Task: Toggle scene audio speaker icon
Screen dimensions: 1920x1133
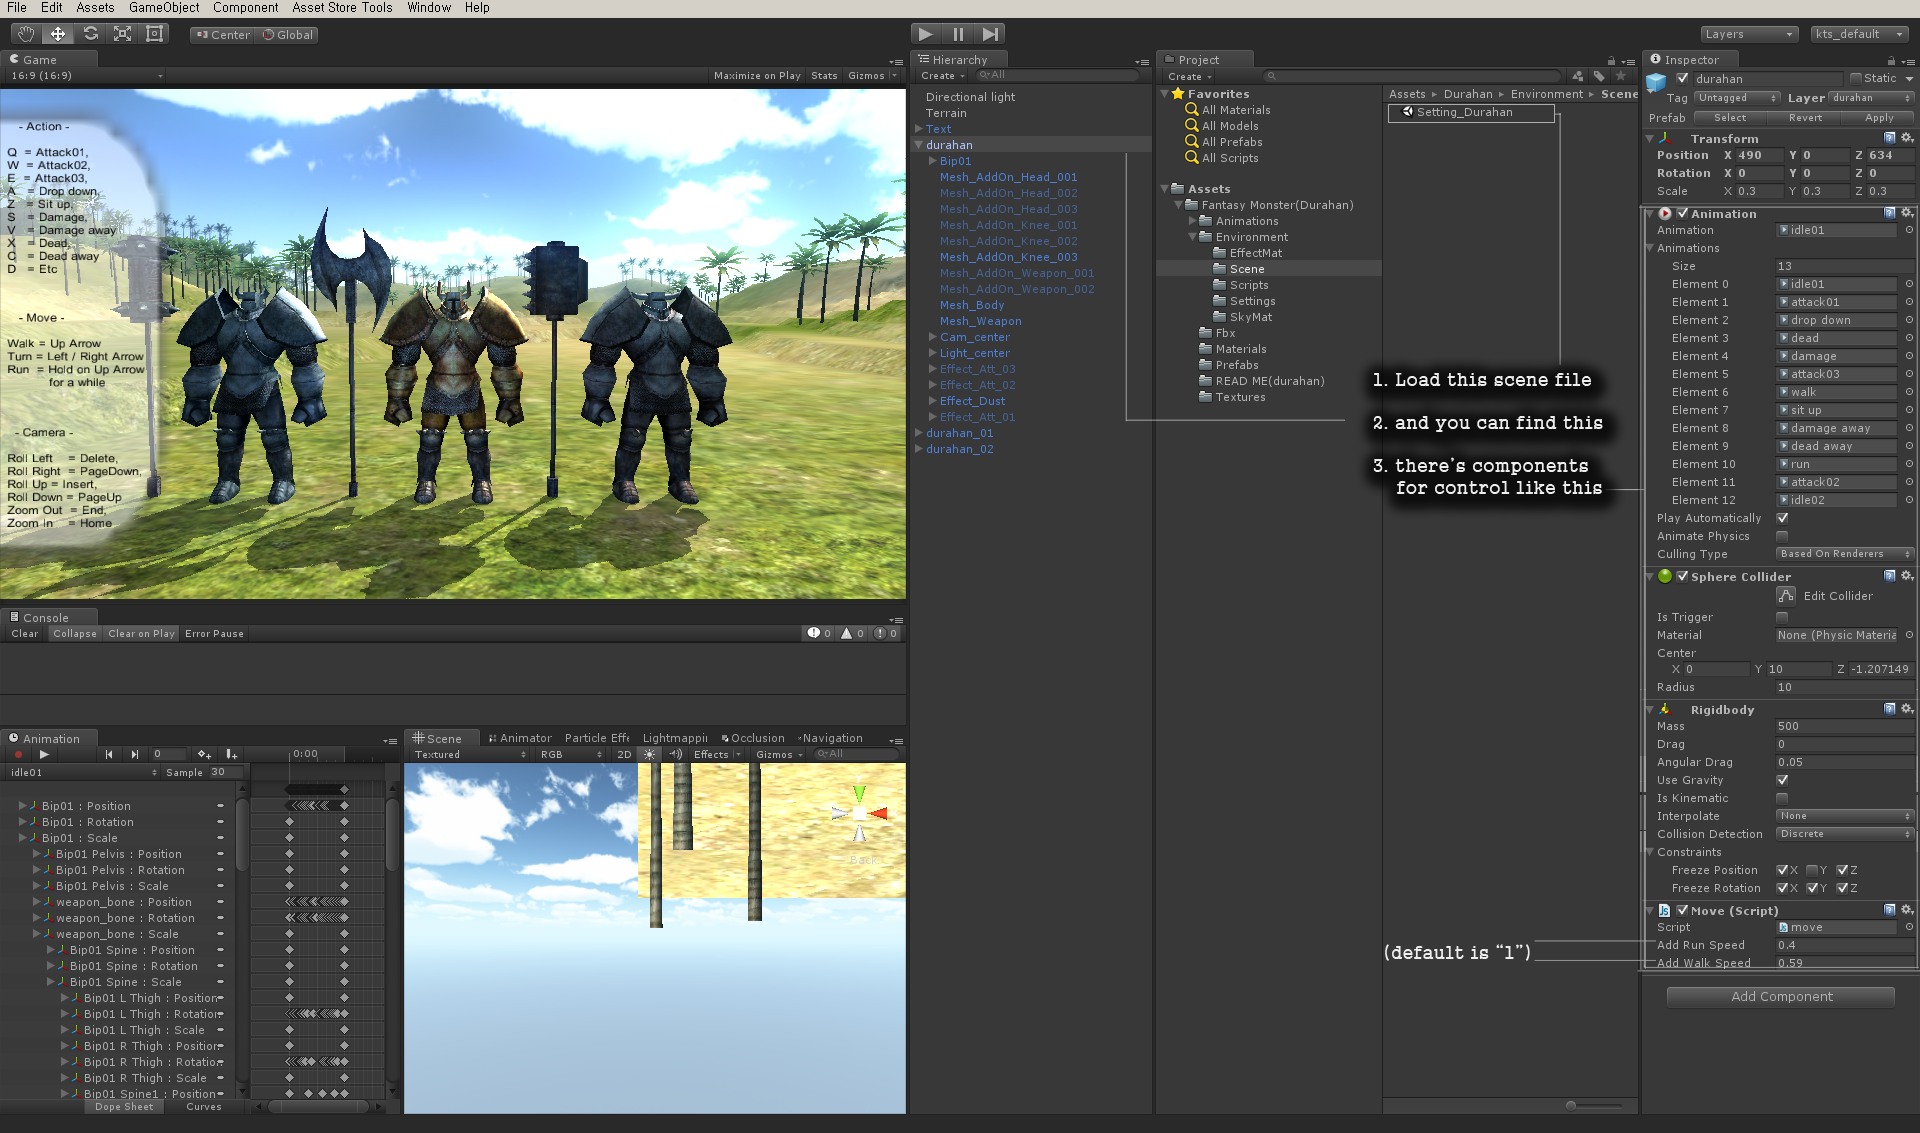Action: 675,754
